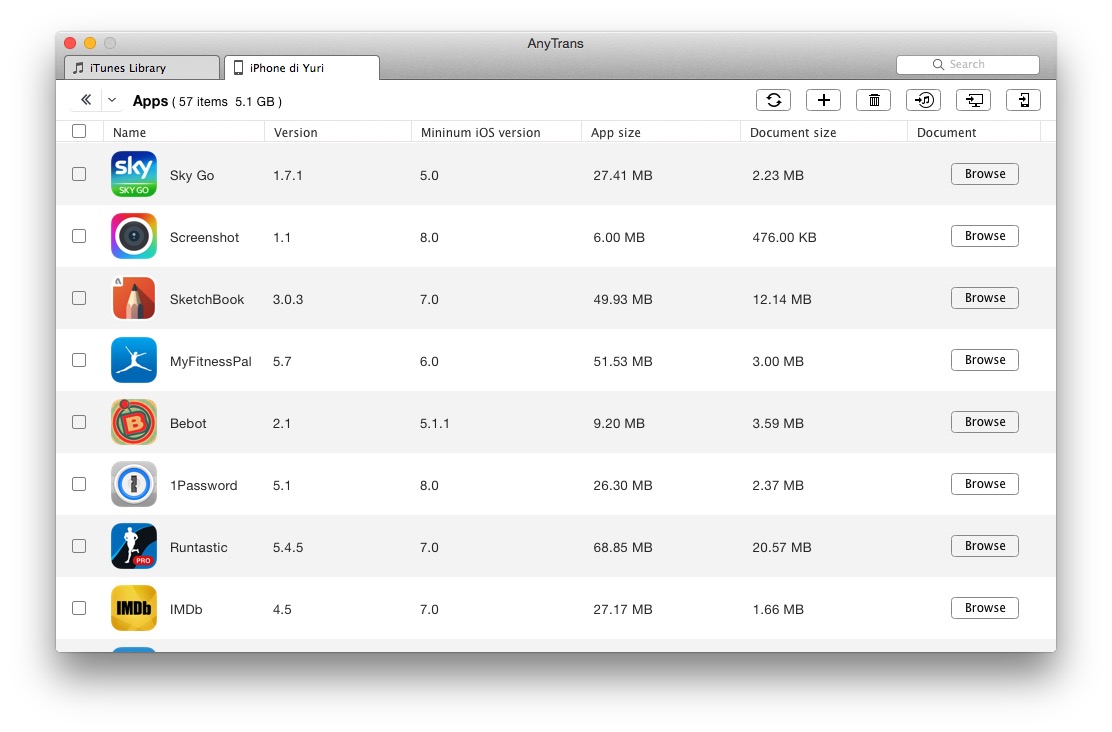Click the MyFitnessPal app icon
The image size is (1112, 732).
pyautogui.click(x=133, y=360)
